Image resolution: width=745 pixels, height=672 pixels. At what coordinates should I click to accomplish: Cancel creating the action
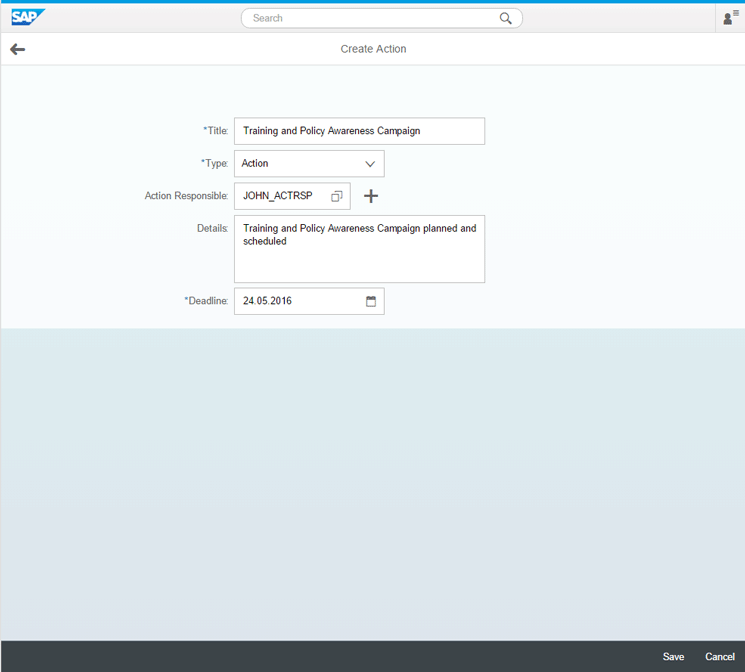720,656
